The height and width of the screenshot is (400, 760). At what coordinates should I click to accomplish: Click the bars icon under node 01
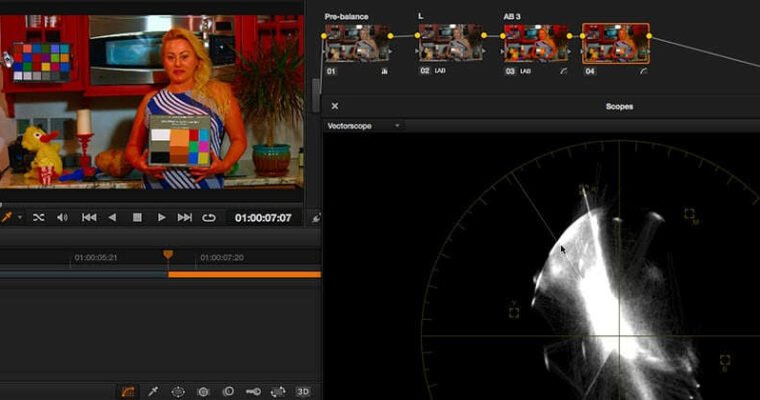click(384, 71)
